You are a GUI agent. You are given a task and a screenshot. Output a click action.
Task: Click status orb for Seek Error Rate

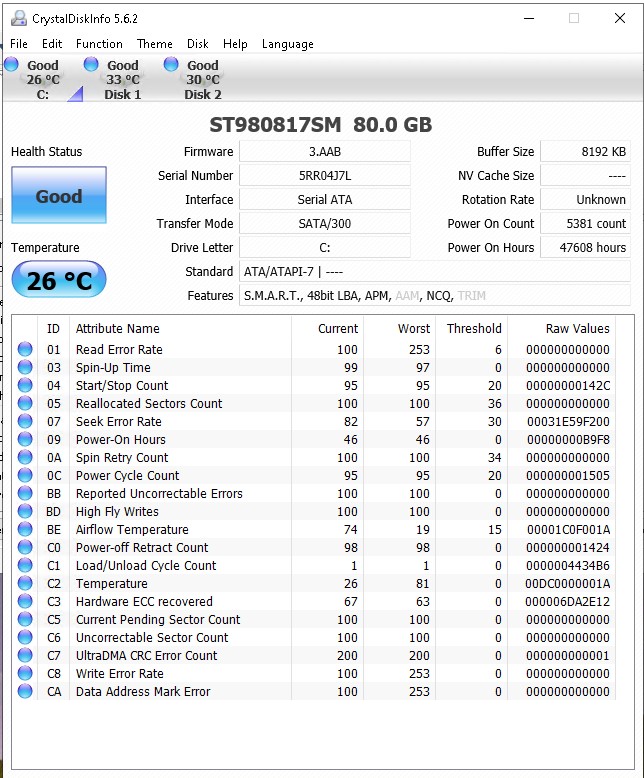point(25,421)
